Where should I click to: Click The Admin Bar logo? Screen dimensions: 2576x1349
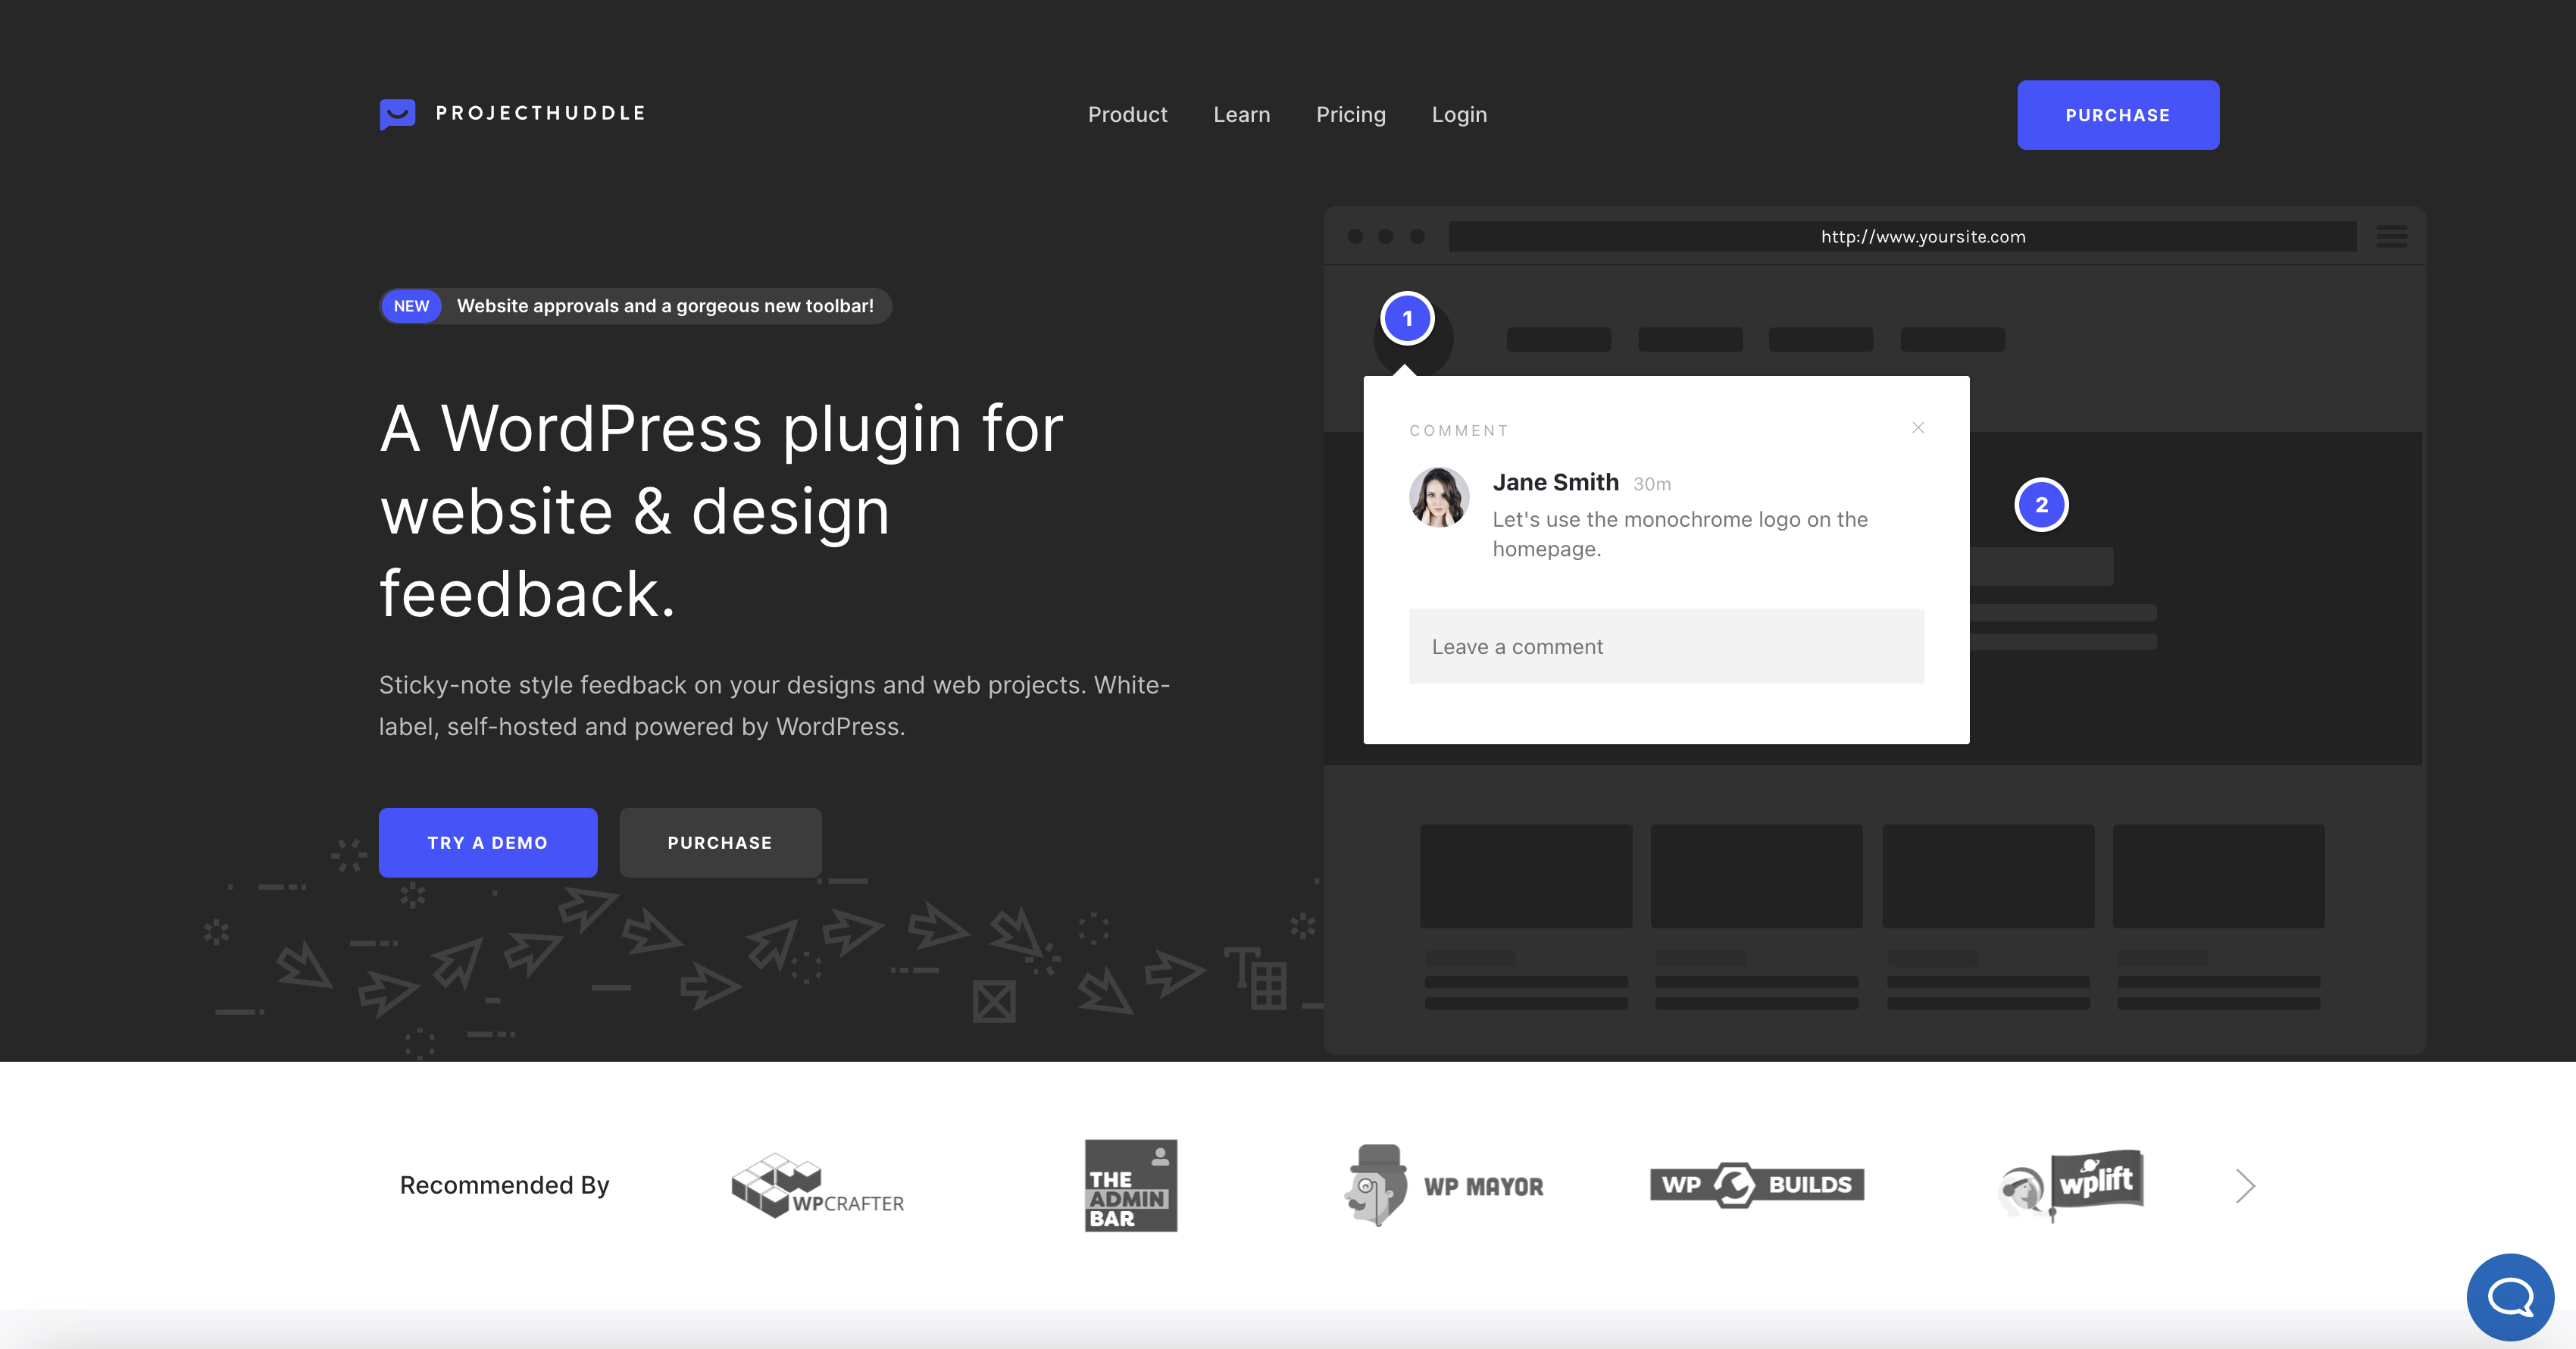pyautogui.click(x=1131, y=1186)
